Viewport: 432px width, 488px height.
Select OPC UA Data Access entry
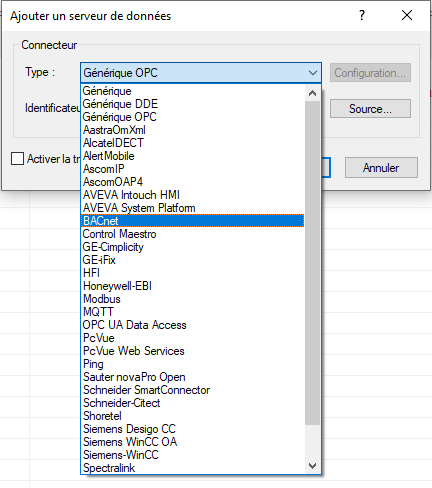click(x=193, y=325)
